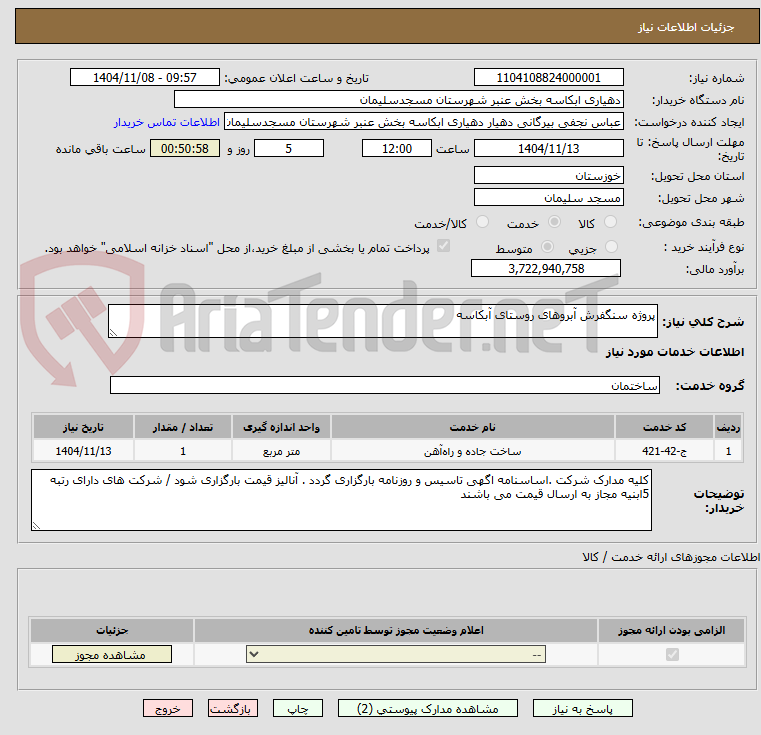The height and width of the screenshot is (735, 761).
Task: Click the resize handle of description box
Action: 113,333
